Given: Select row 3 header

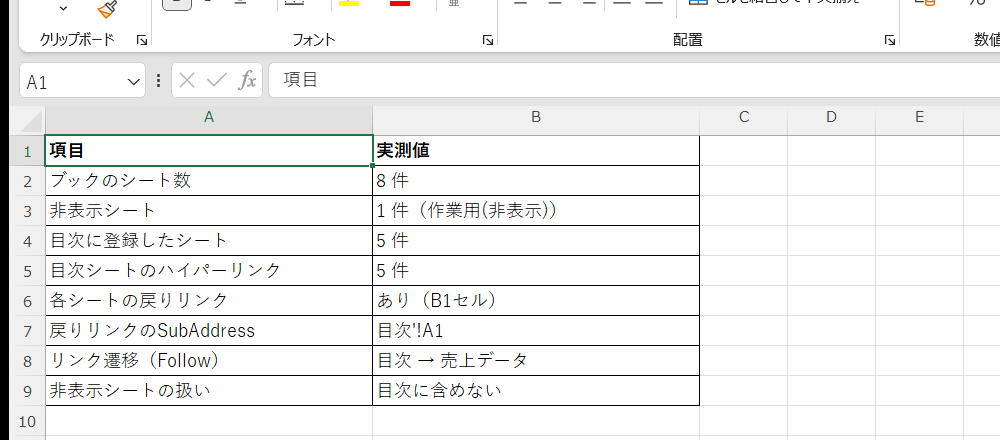Looking at the screenshot, I should point(27,211).
